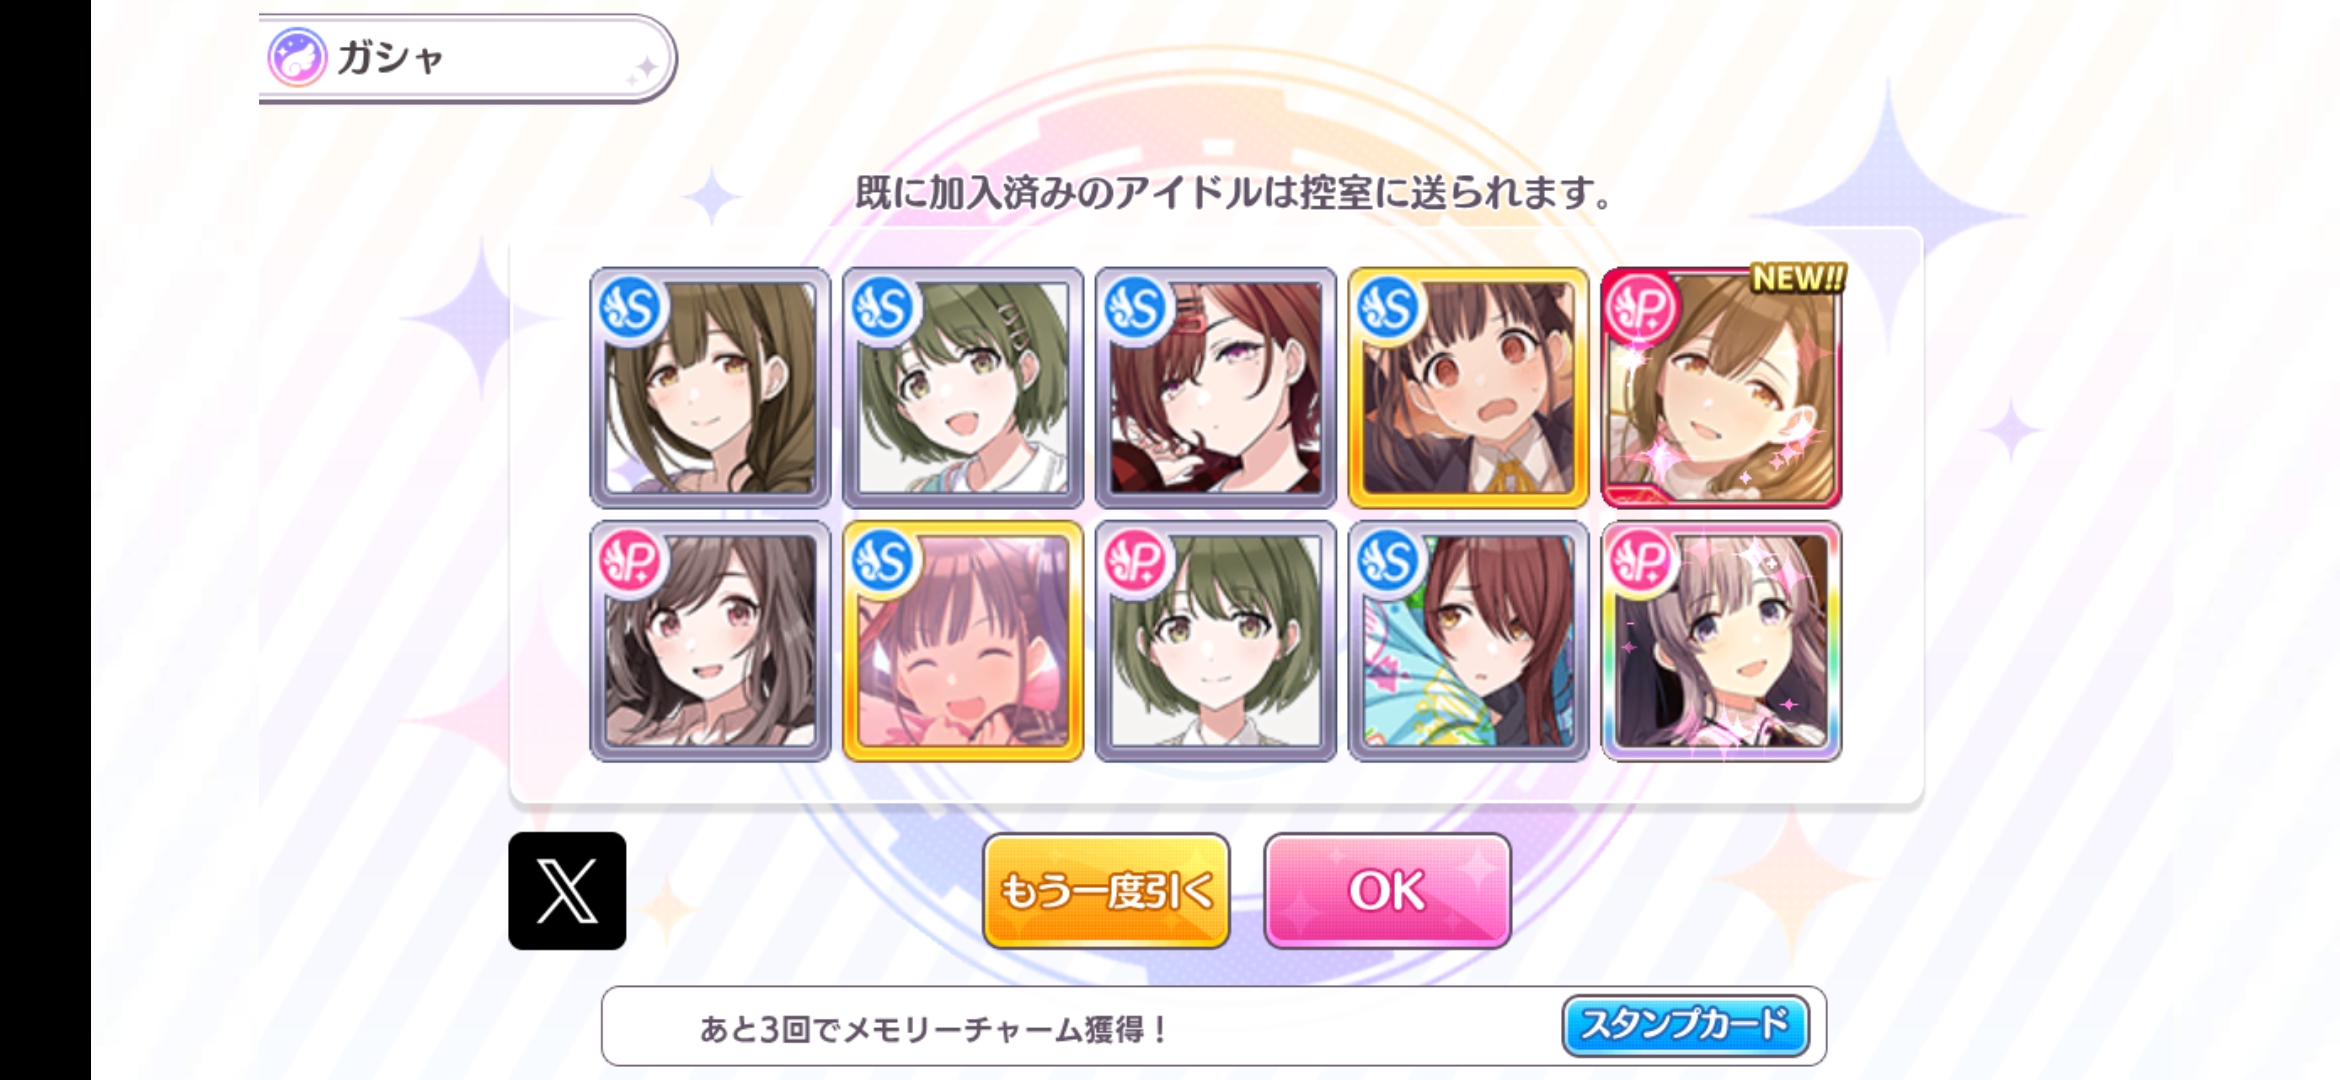The width and height of the screenshot is (2340, 1080).
Task: Tap the dark wavy-haired P idol card
Action: (x=710, y=641)
